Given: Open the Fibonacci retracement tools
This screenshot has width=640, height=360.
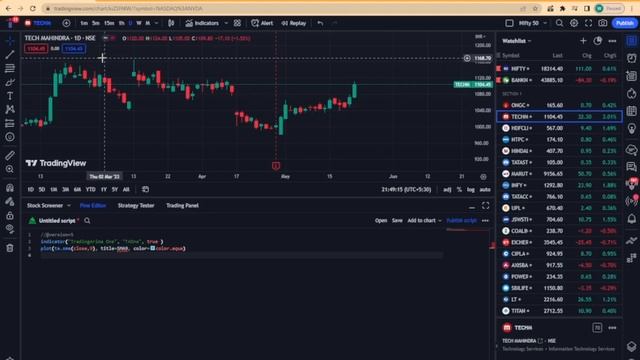Looking at the screenshot, I should 10,68.
